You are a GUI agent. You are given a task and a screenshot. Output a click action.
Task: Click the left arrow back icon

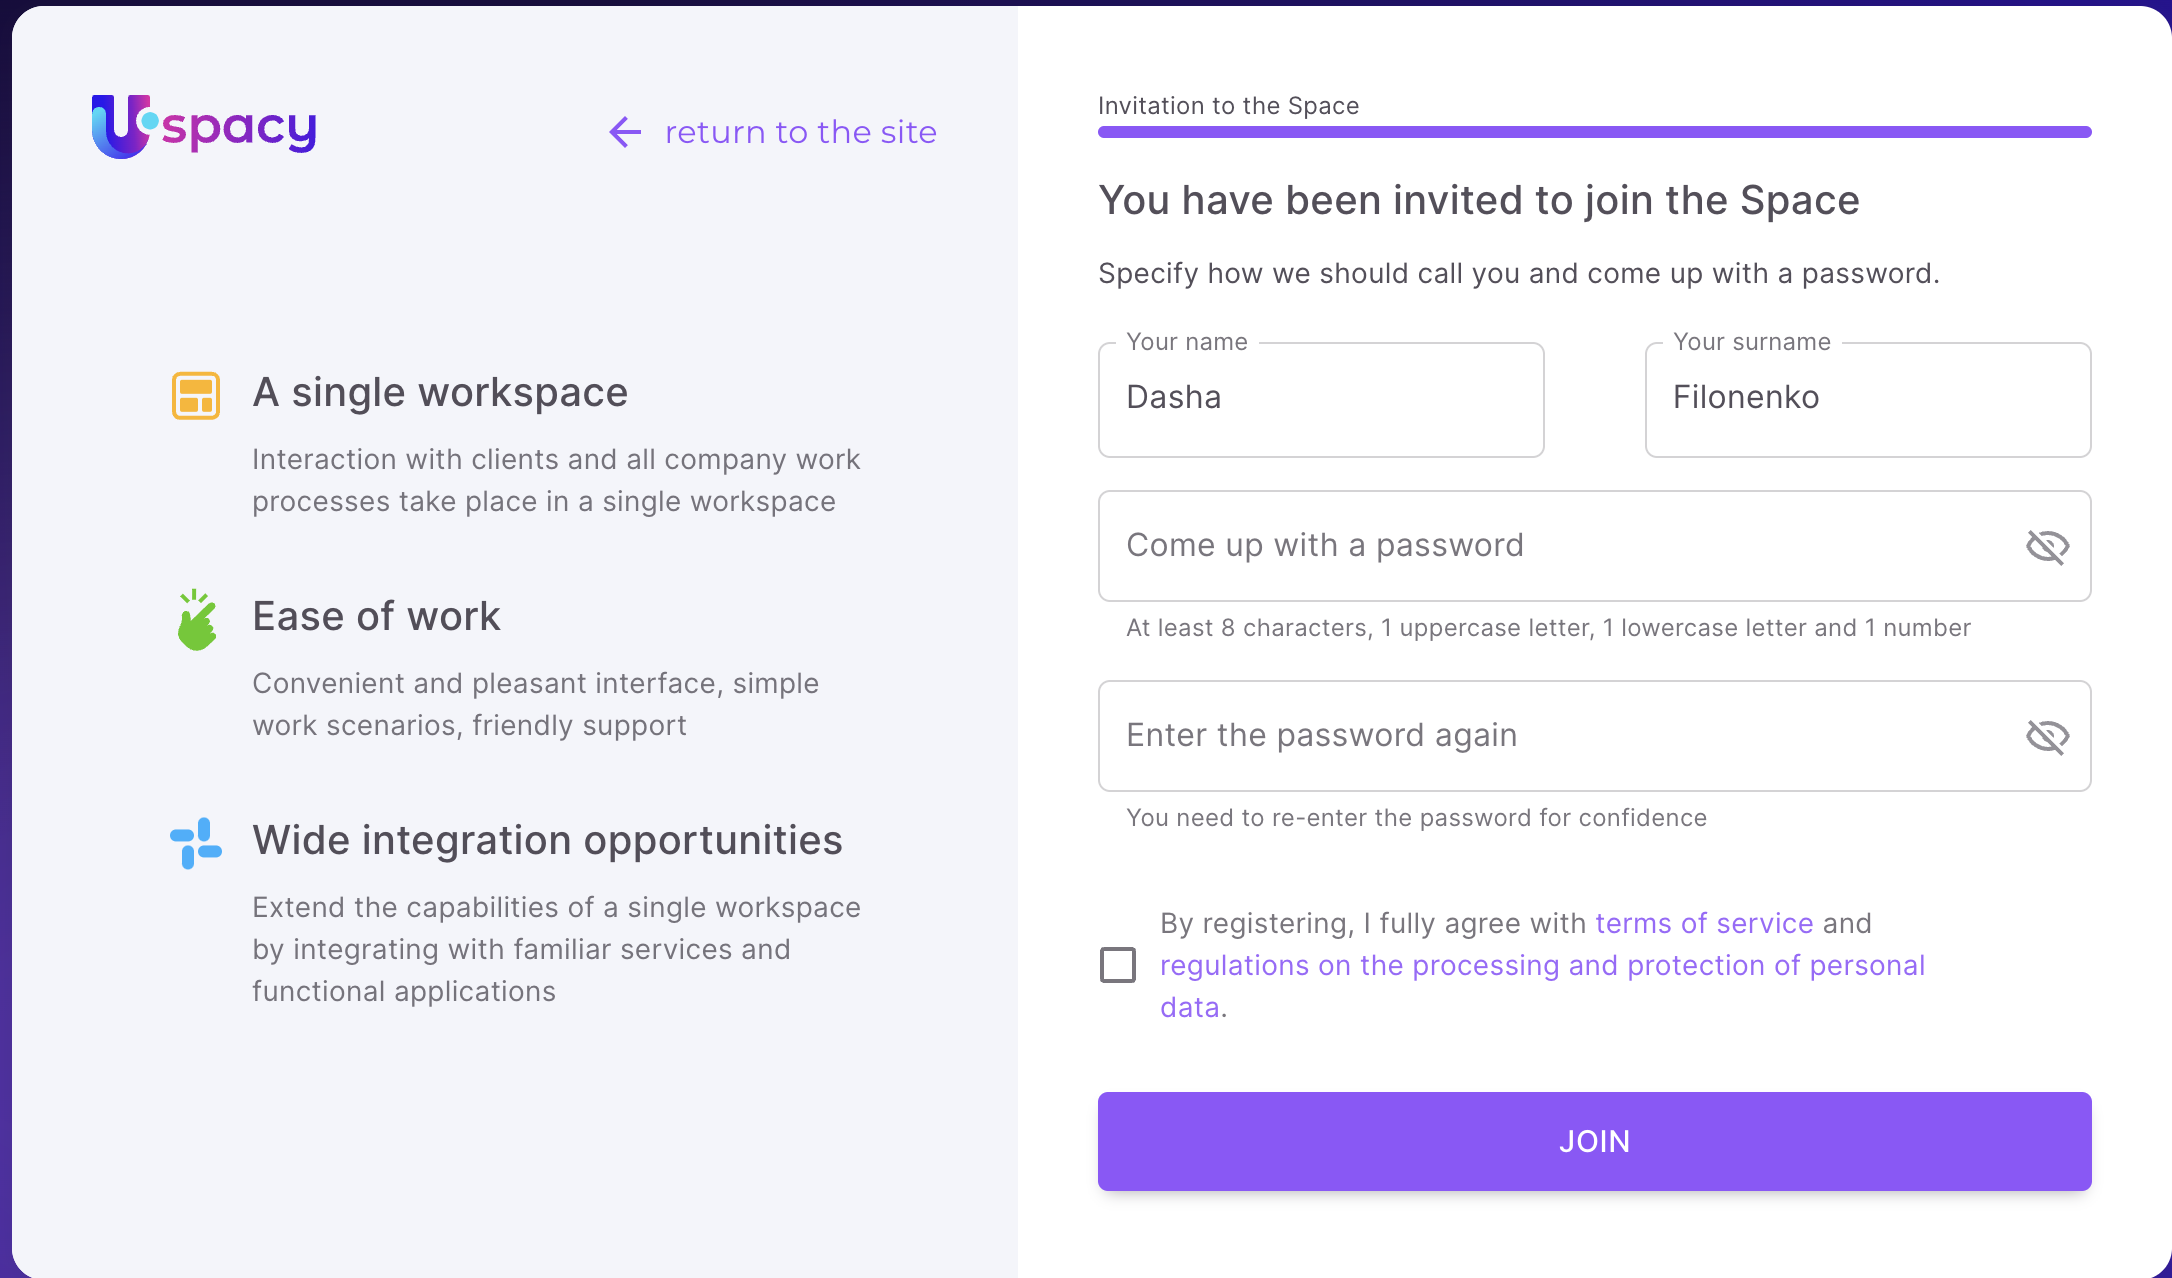625,132
